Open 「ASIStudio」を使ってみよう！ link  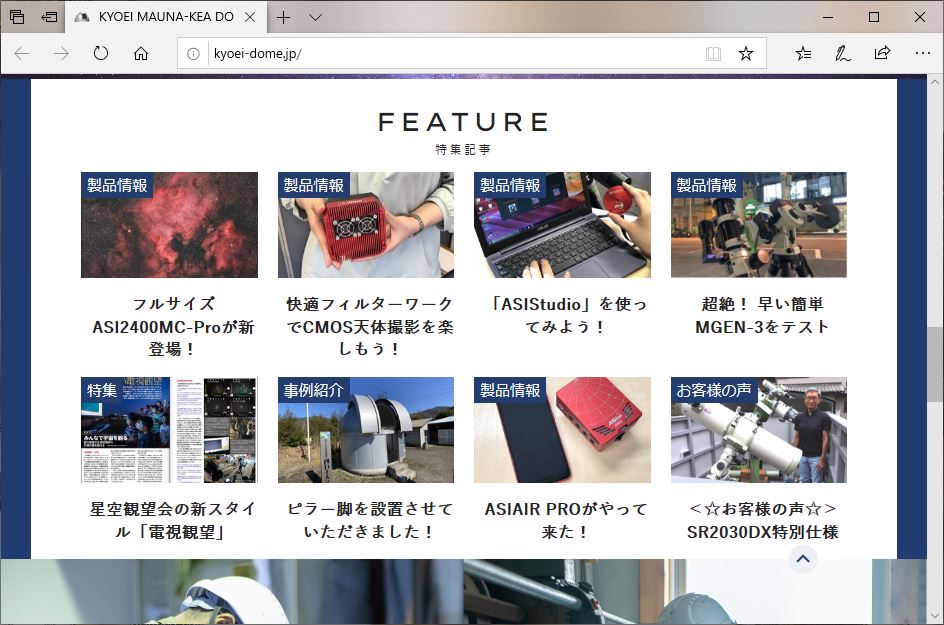(x=567, y=315)
